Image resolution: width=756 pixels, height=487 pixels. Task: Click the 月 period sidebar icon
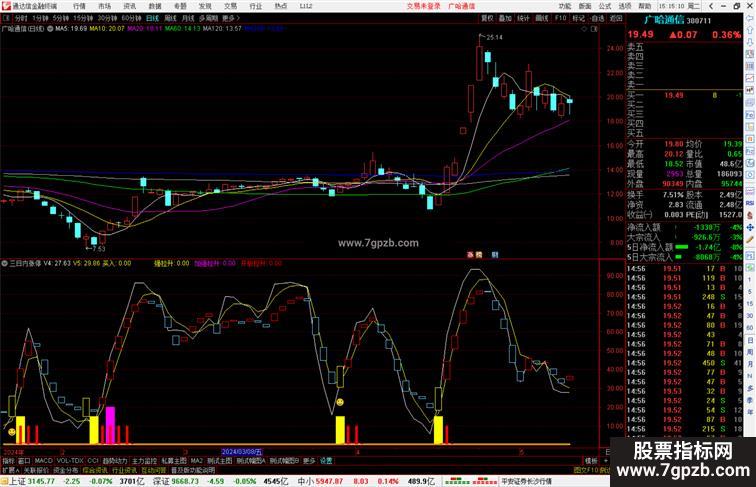[x=750, y=365]
